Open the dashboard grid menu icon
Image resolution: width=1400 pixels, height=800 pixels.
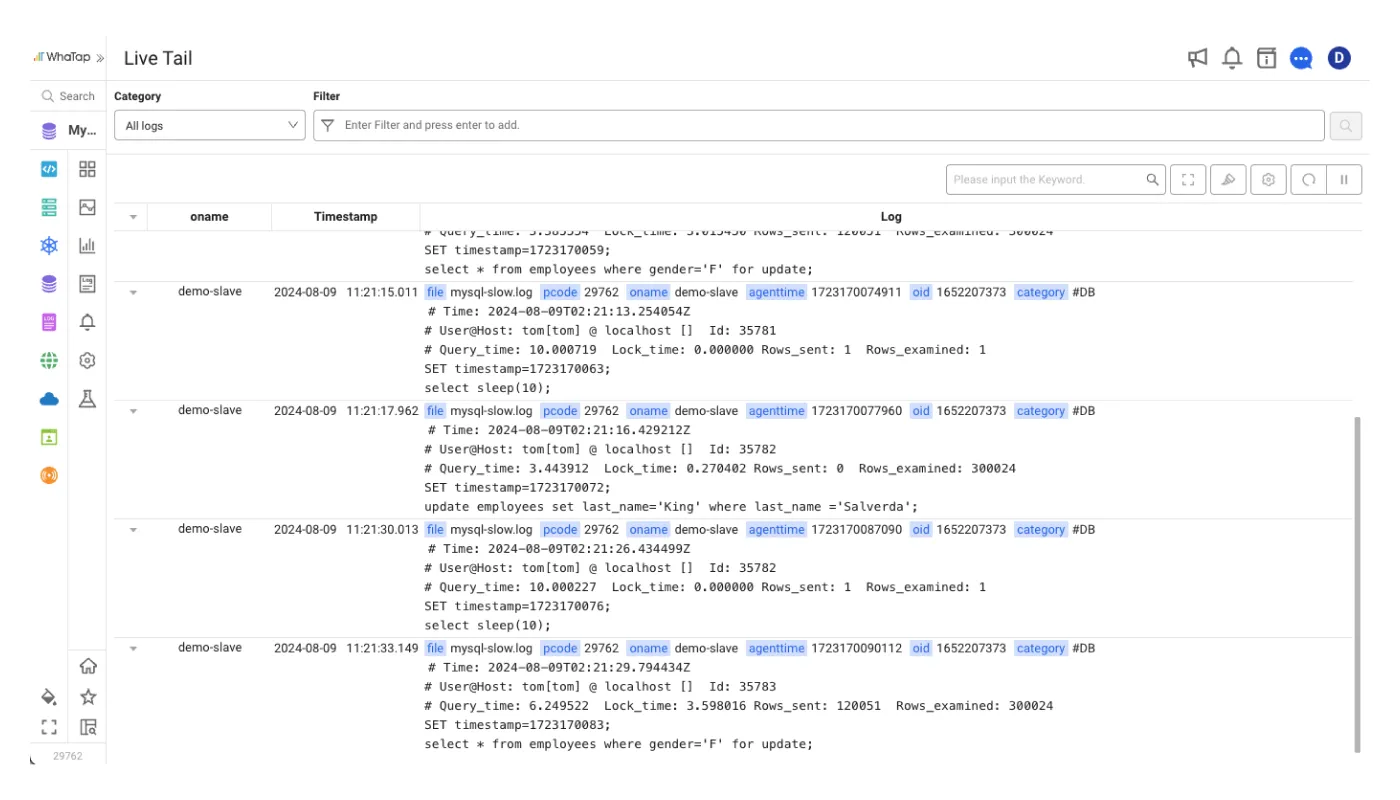pyautogui.click(x=87, y=170)
